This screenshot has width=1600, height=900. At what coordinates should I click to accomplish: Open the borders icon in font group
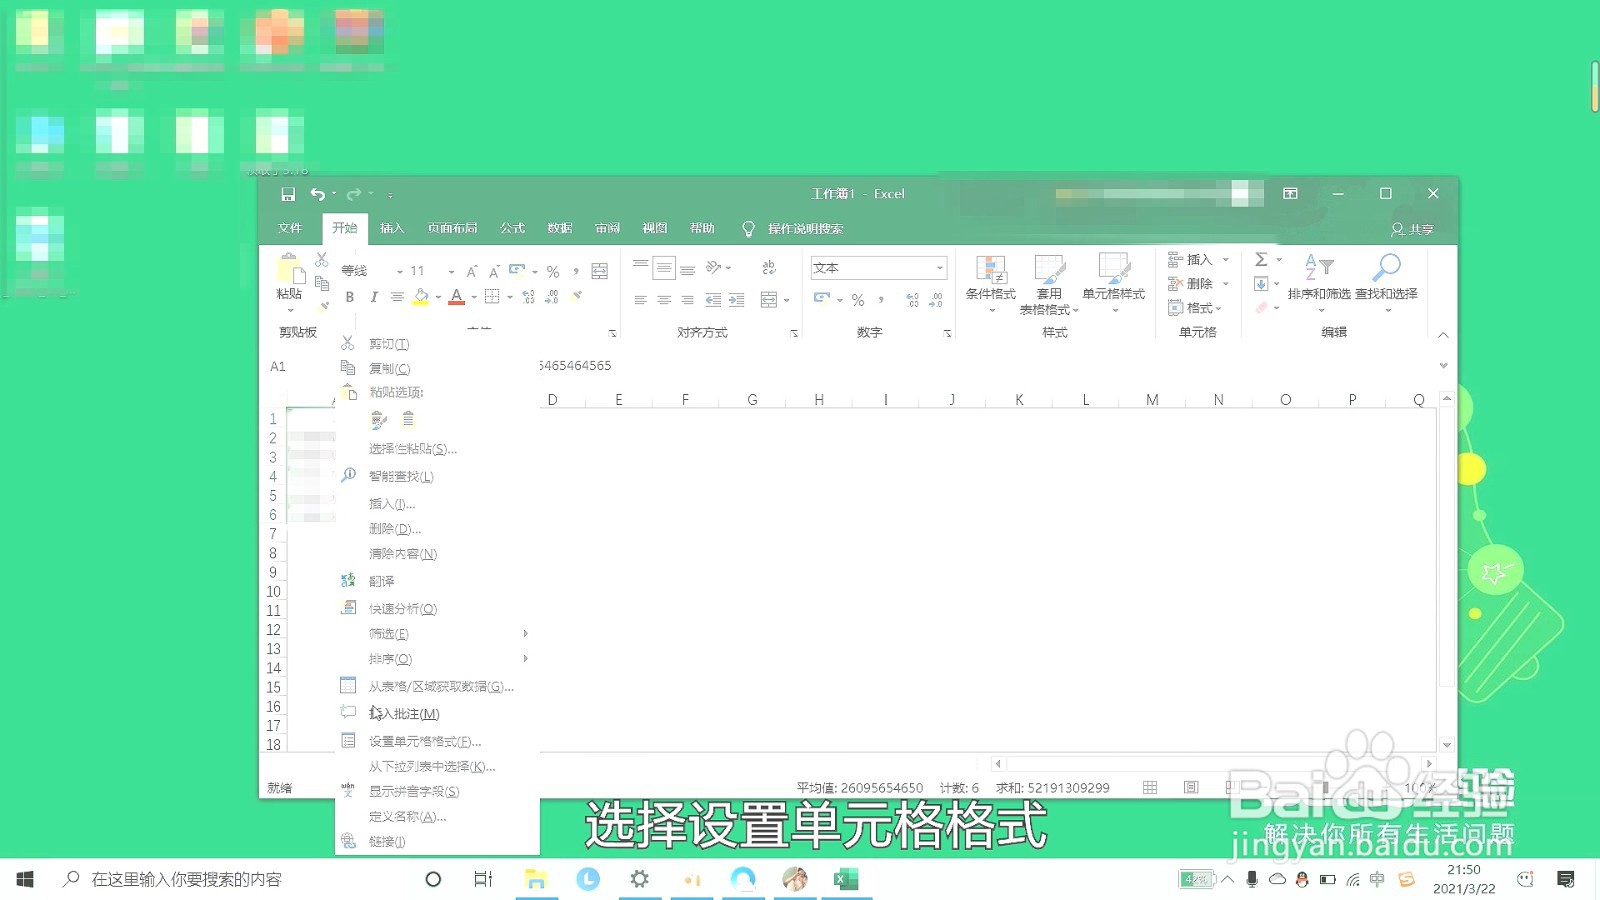pyautogui.click(x=492, y=296)
